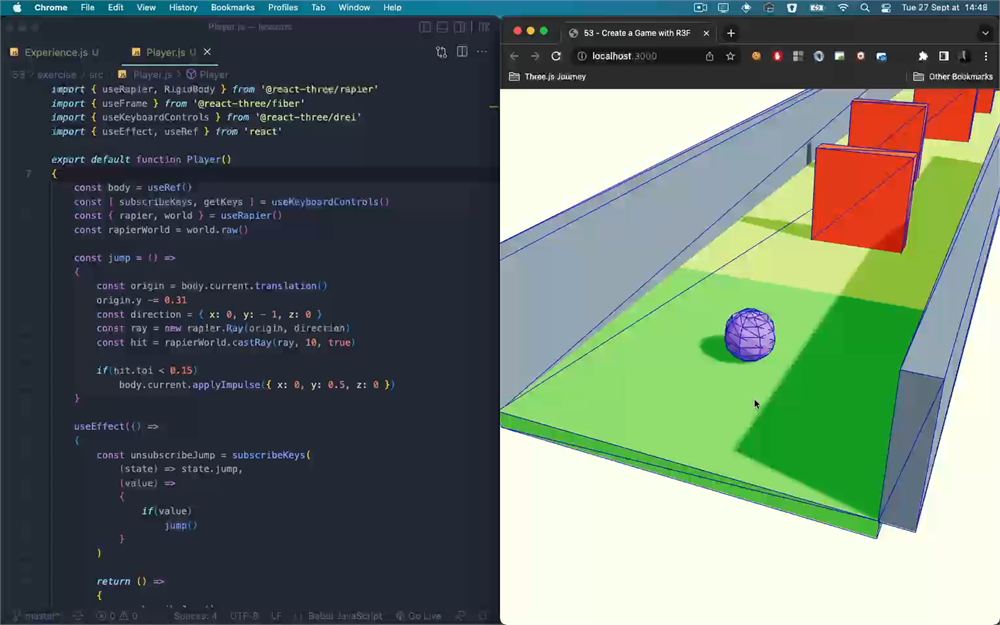1000x625 pixels.
Task: Click 'src' folder in breadcrumb
Action: coord(96,75)
